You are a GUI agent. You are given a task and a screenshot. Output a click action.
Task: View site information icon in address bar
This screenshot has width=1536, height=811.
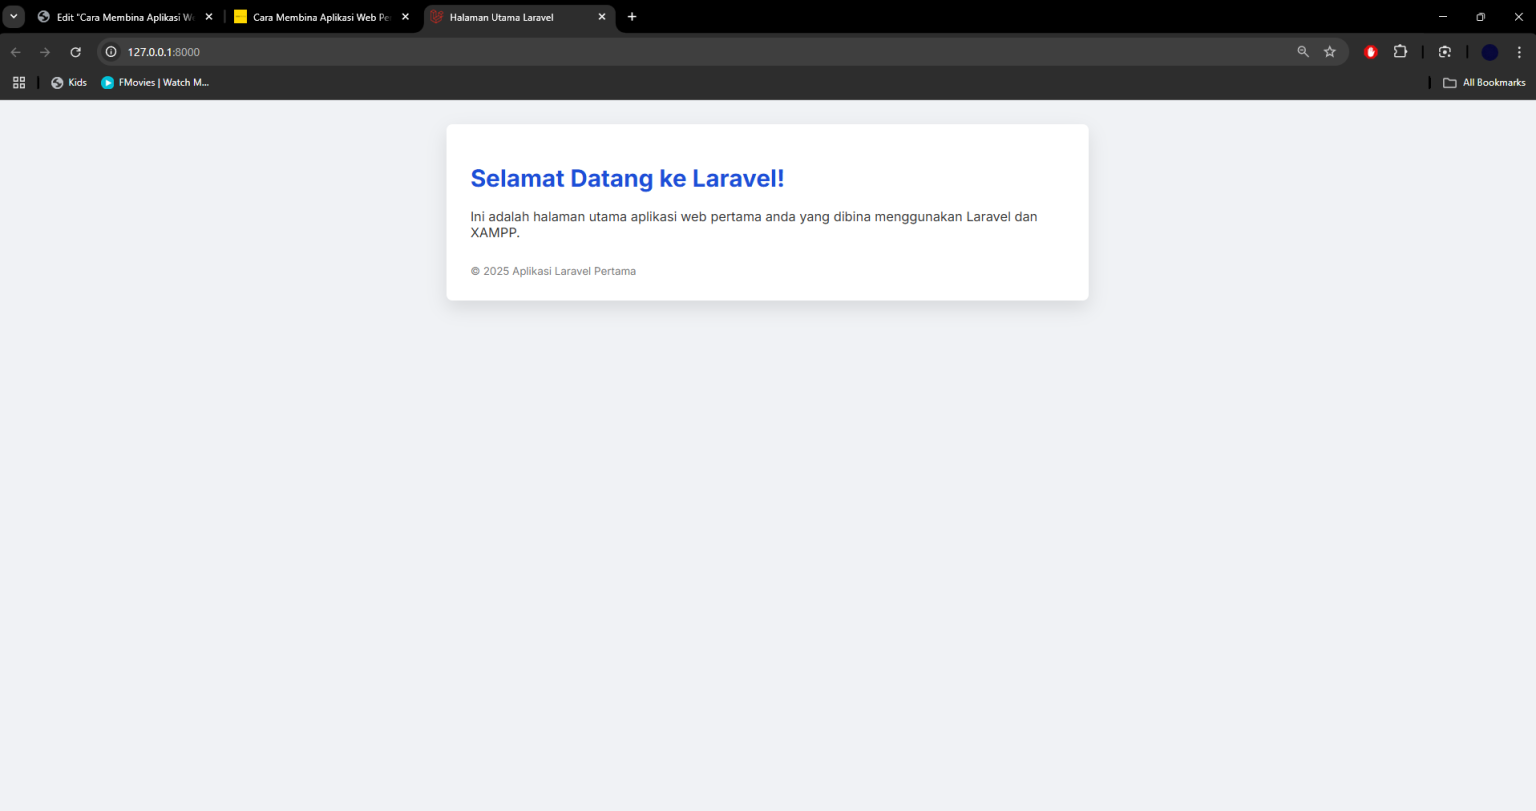(111, 52)
